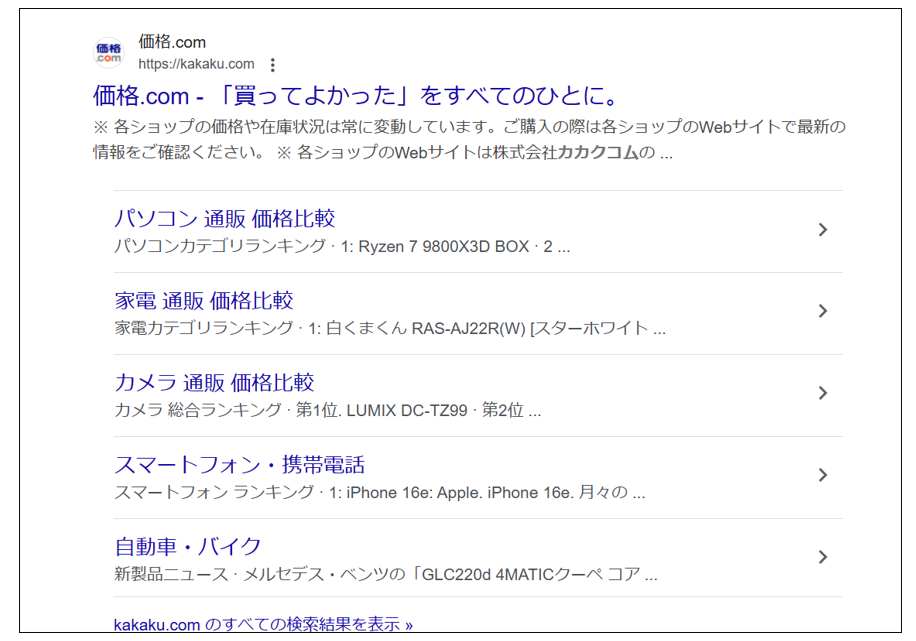The image size is (916, 641).
Task: Expand the chevron on カメラ row
Action: pos(823,393)
